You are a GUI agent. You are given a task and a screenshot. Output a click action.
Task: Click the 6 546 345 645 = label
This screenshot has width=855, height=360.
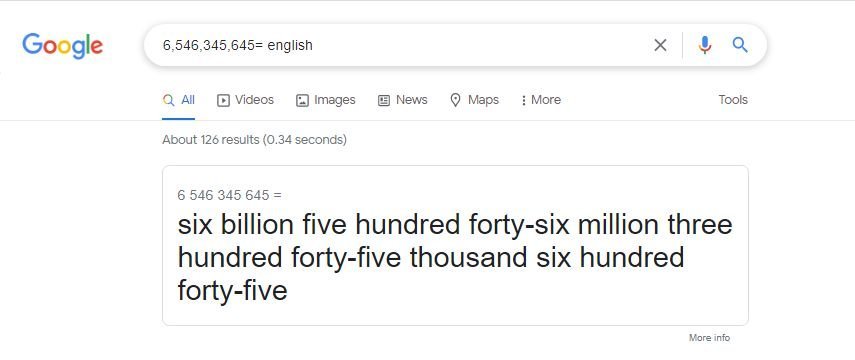tap(230, 195)
